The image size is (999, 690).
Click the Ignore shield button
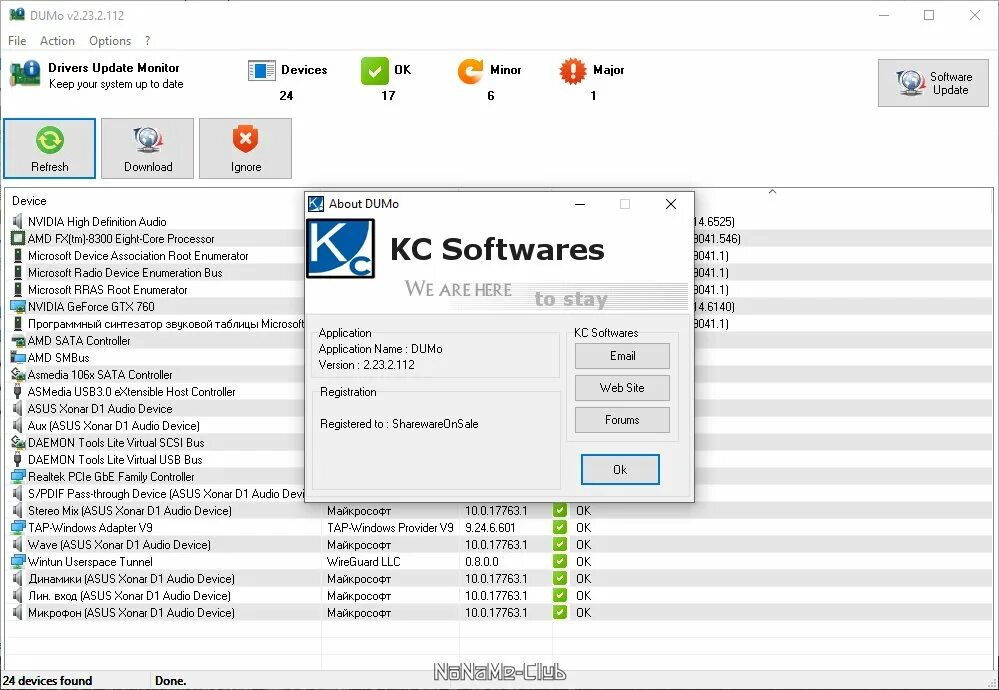click(x=245, y=148)
